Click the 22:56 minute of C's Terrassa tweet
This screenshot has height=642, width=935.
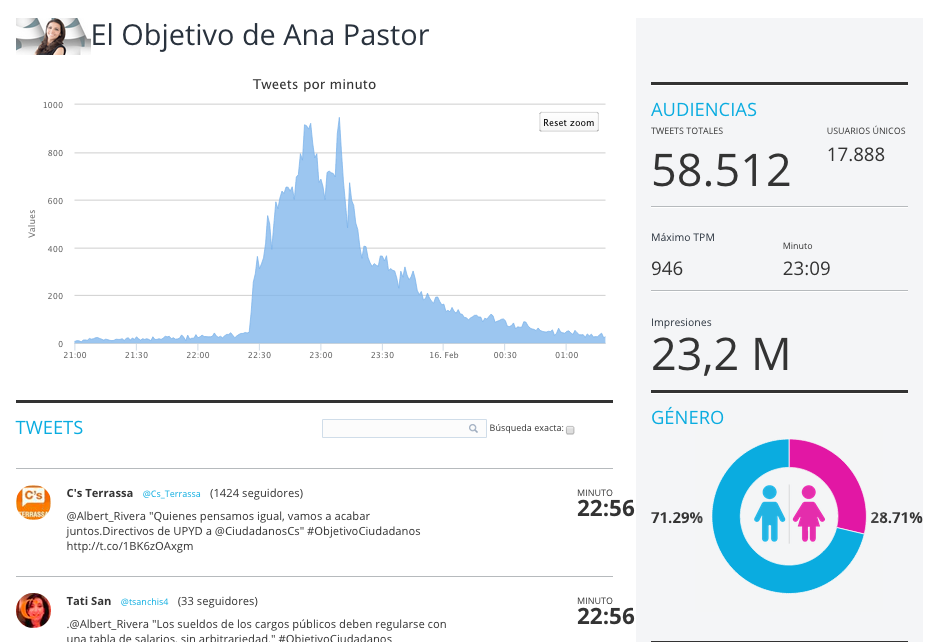coord(606,508)
